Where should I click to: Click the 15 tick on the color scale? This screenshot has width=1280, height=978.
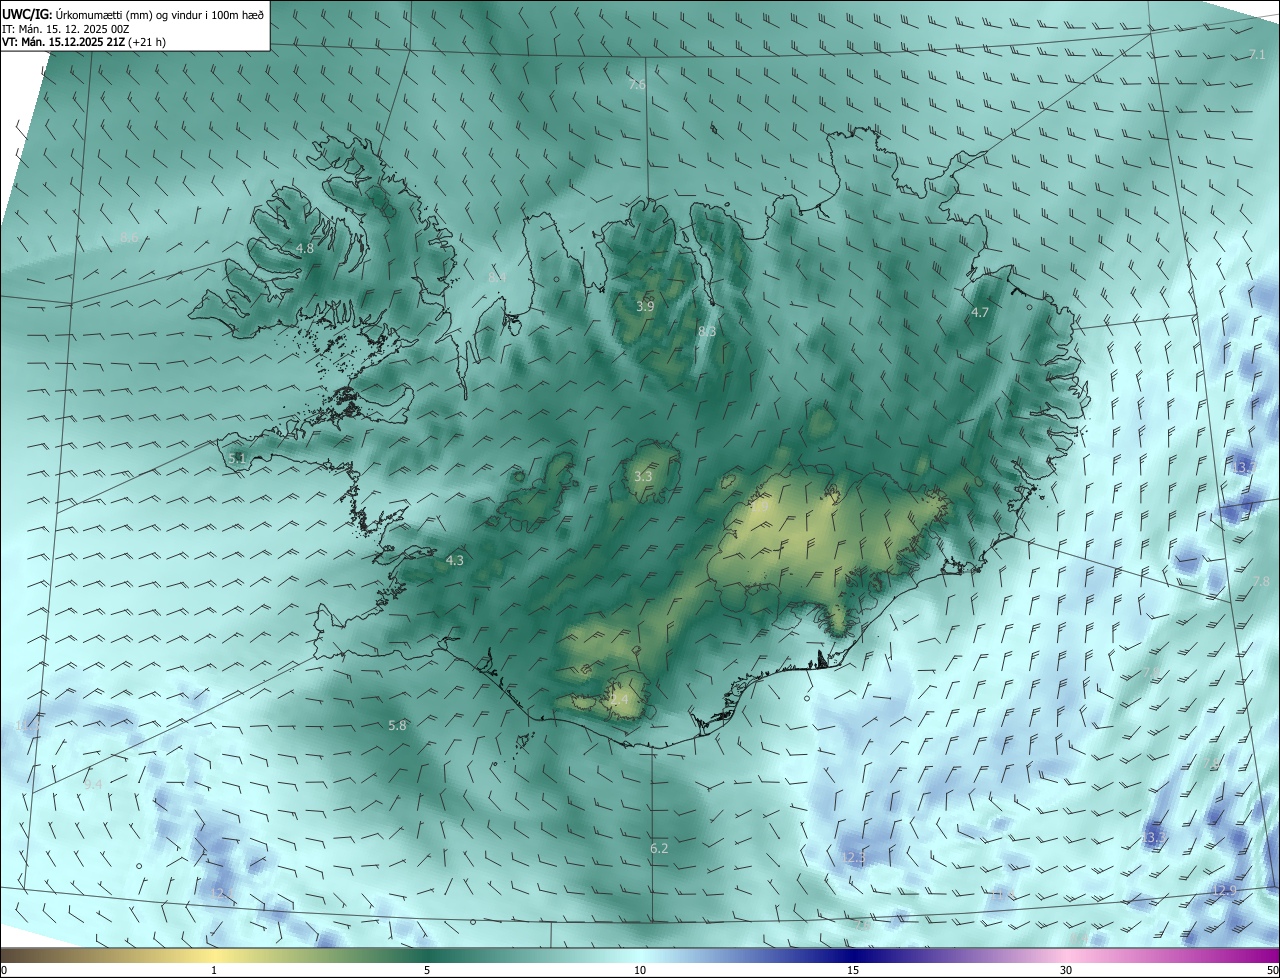coord(853,971)
